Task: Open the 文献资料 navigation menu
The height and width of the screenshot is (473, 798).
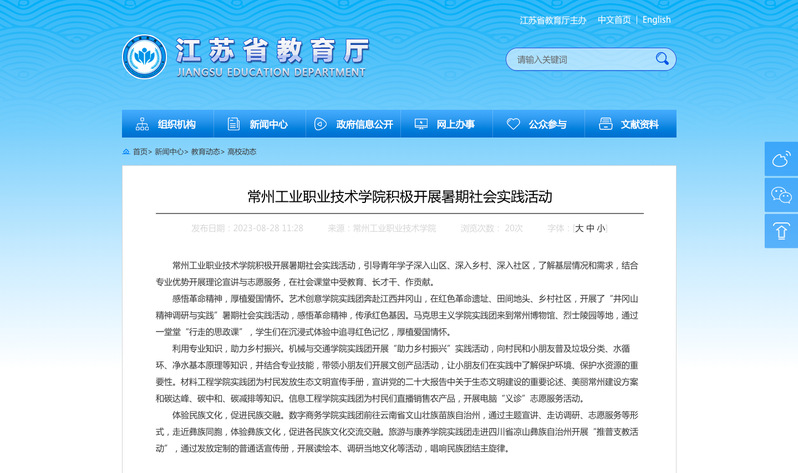Action: point(630,124)
